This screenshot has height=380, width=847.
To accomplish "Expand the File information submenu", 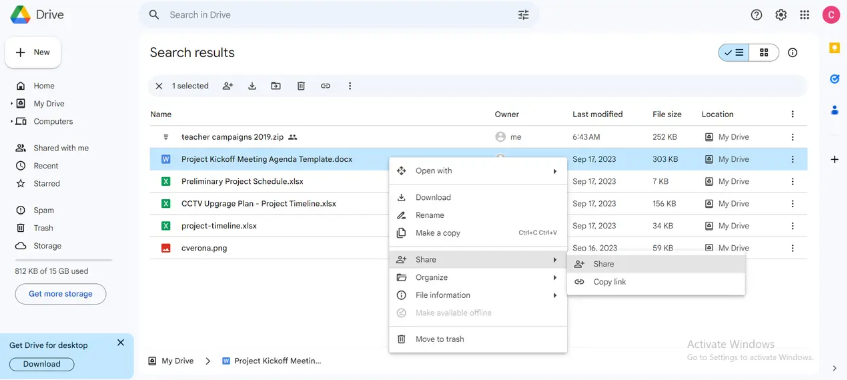I will (x=478, y=295).
